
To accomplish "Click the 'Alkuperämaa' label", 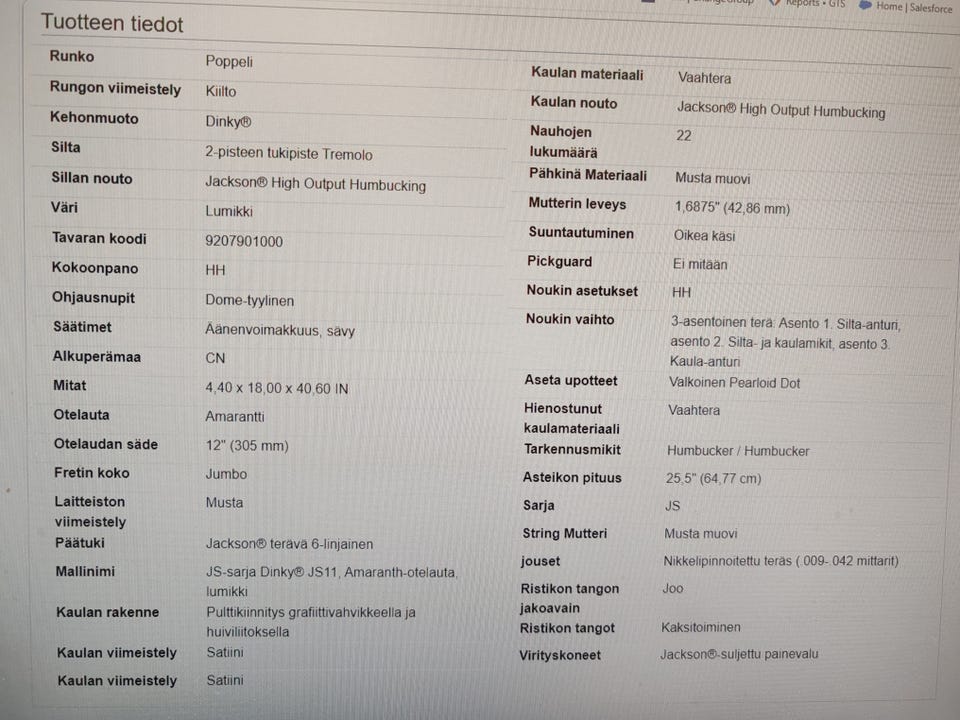I will pos(97,357).
